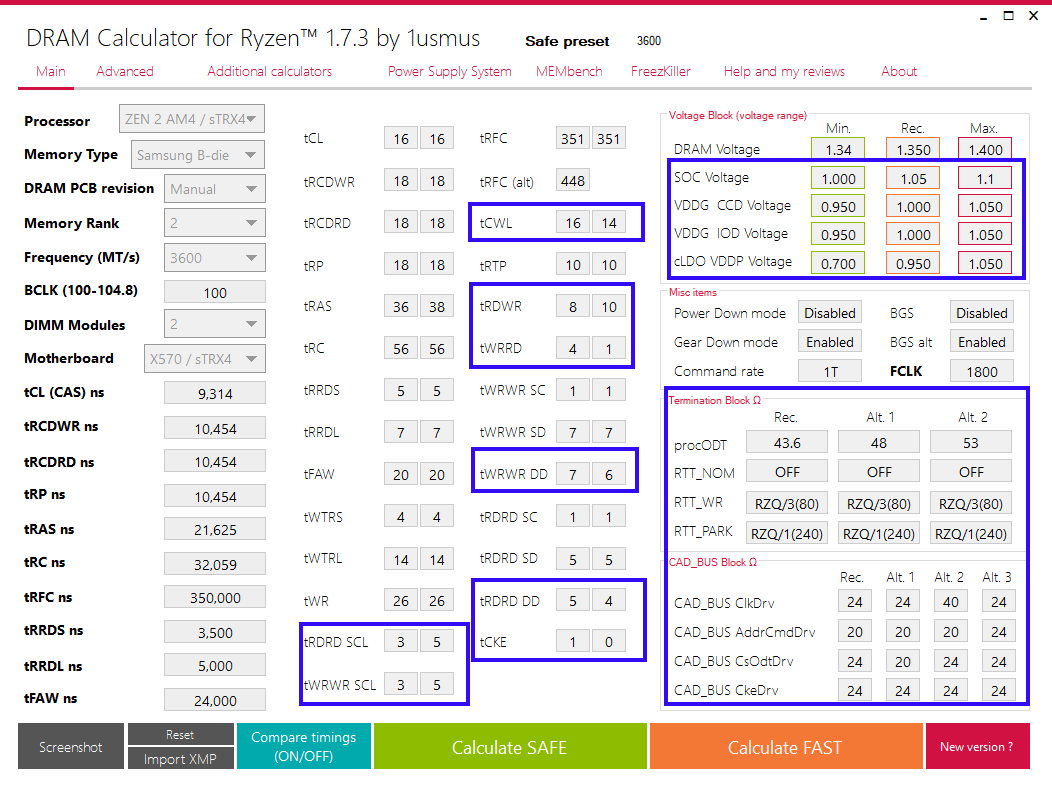
Task: Click the tRFC ns value 350,000
Action: 215,597
